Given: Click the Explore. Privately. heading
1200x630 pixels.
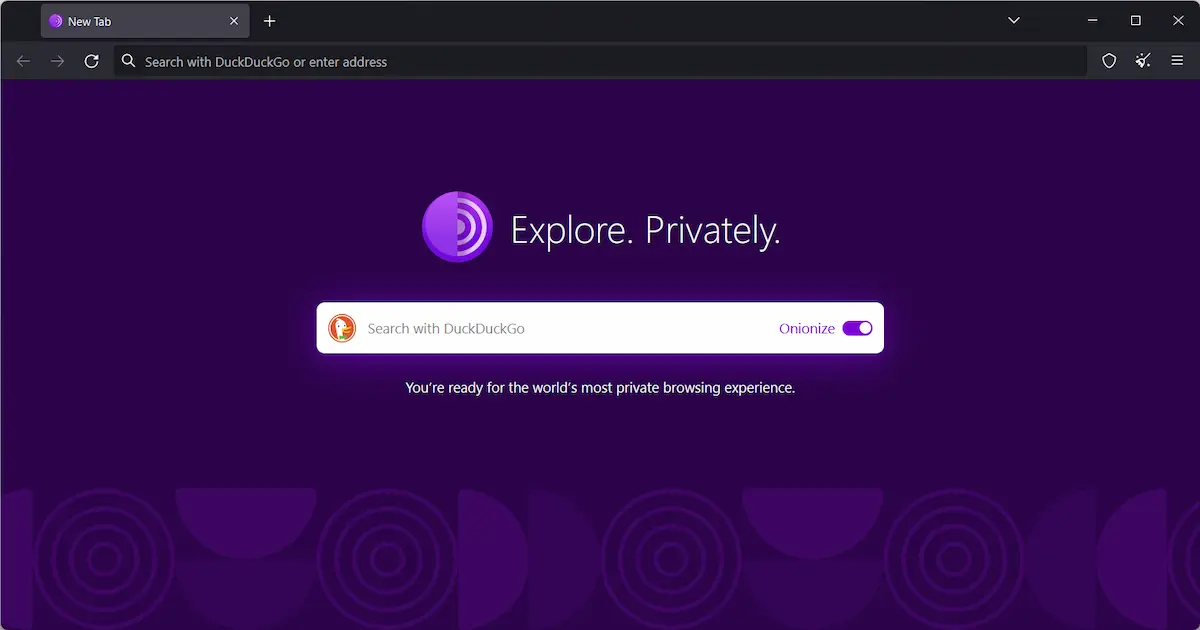Looking at the screenshot, I should (x=645, y=229).
